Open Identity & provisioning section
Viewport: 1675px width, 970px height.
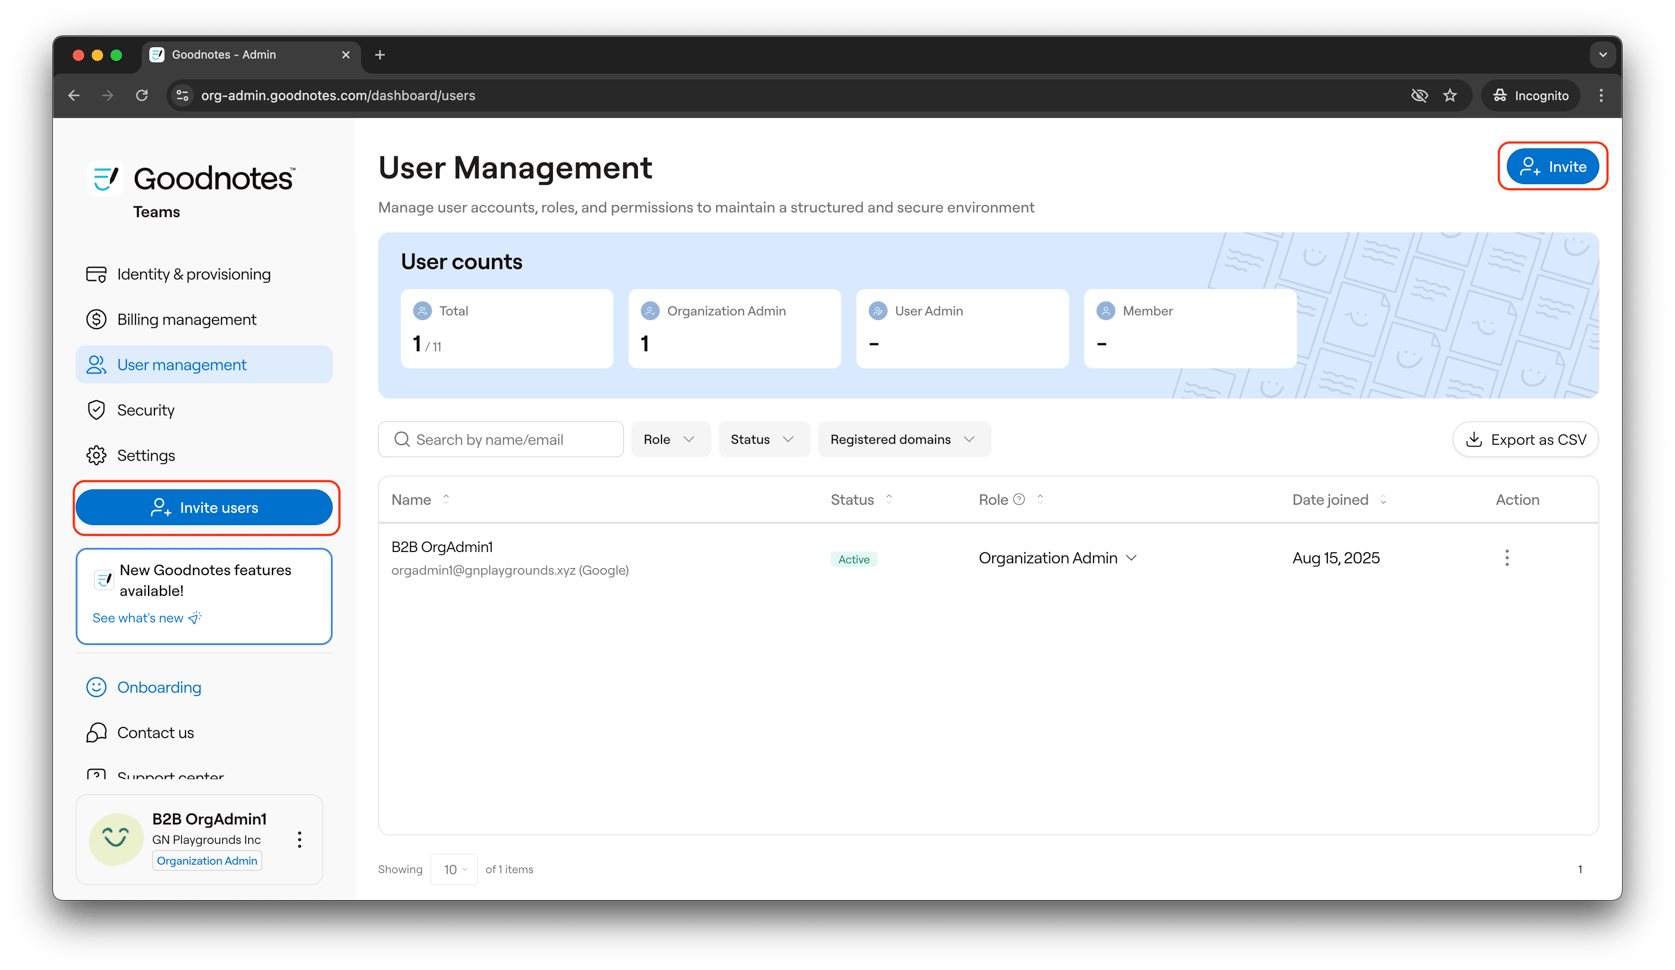[x=204, y=274]
